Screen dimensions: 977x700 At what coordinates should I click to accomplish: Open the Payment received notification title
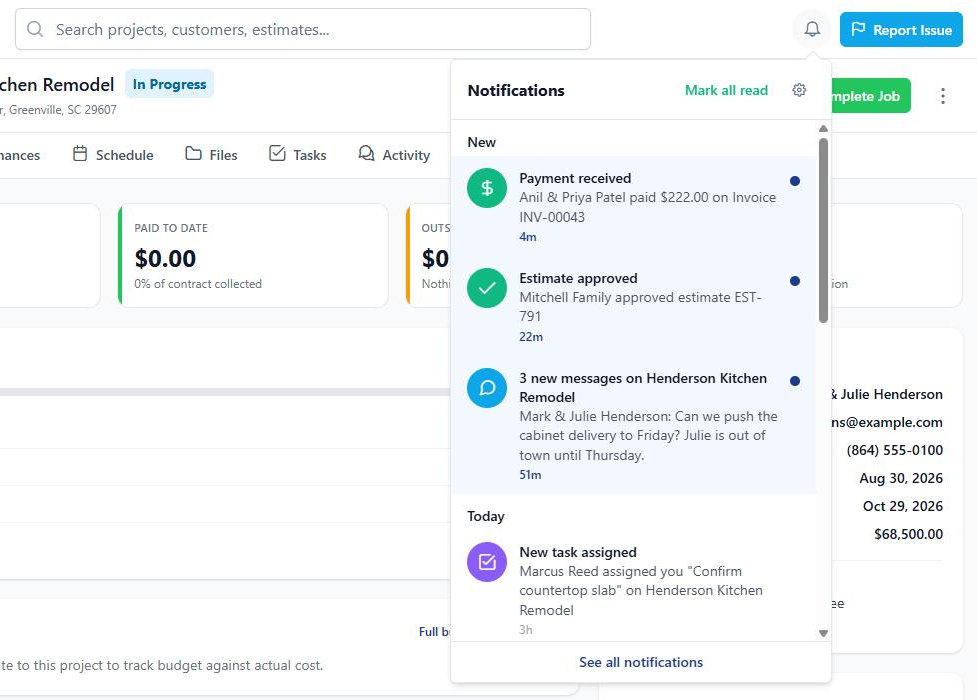[x=575, y=178]
